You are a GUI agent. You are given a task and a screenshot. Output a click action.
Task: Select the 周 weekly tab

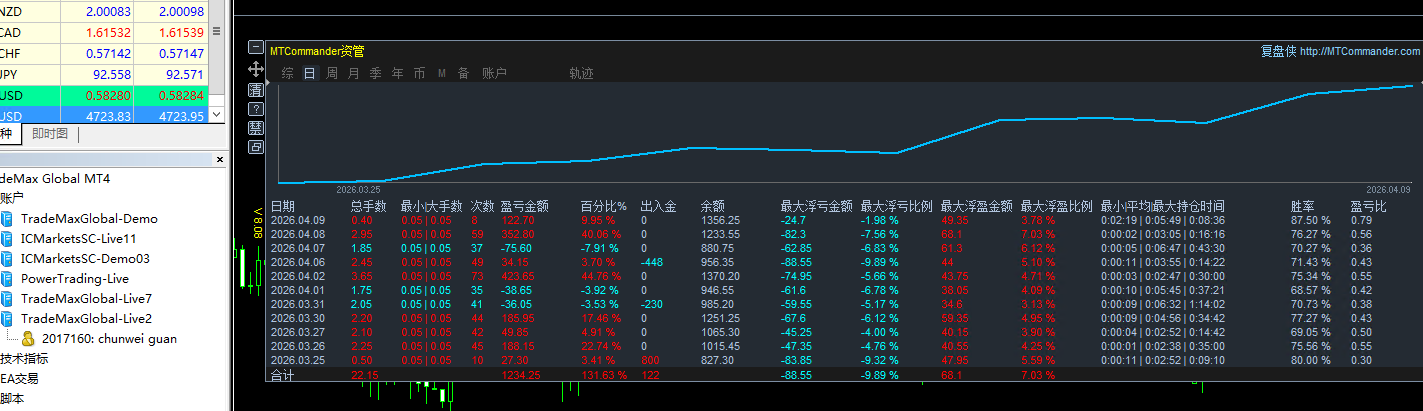(331, 73)
